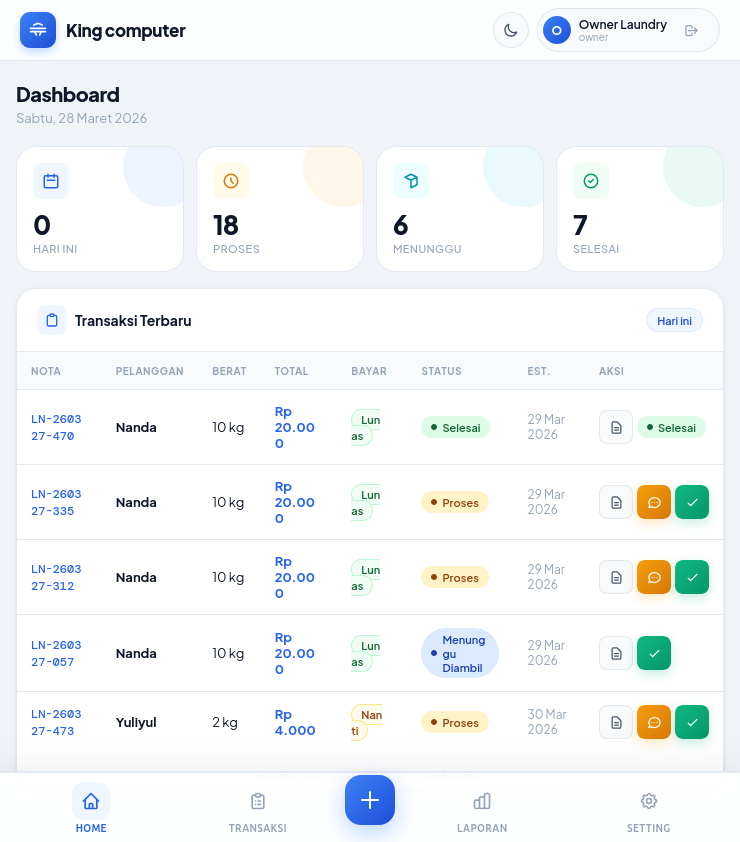Click Selesai status badge for LN-260327-470

pyautogui.click(x=455, y=427)
